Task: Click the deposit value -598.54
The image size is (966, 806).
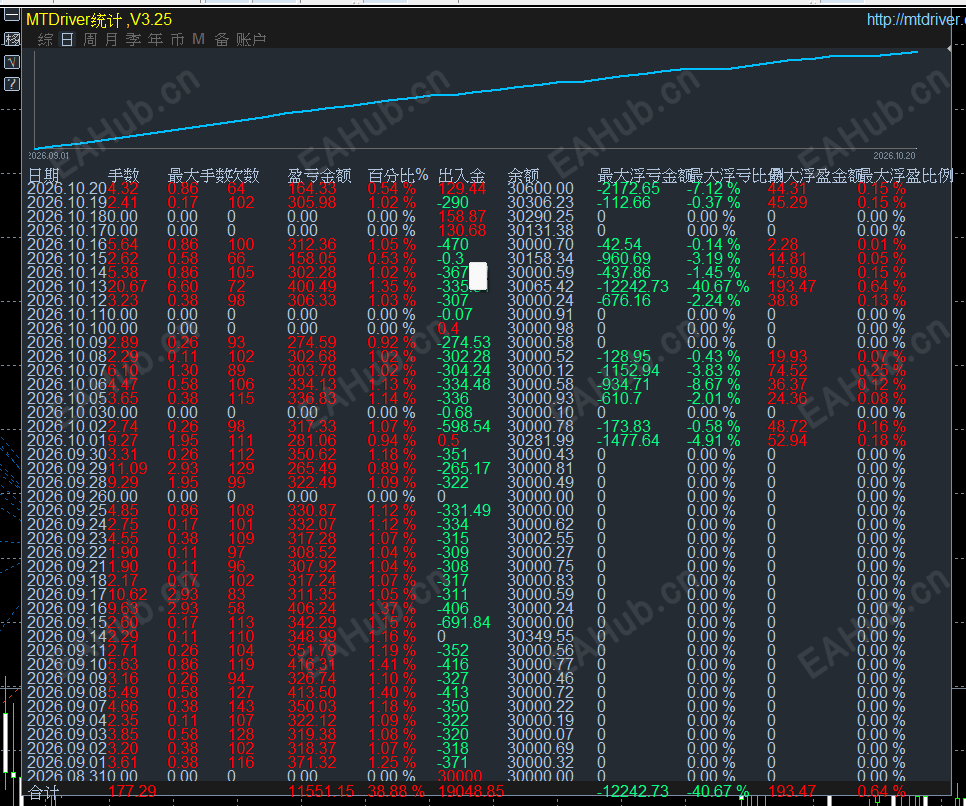Action: 464,426
